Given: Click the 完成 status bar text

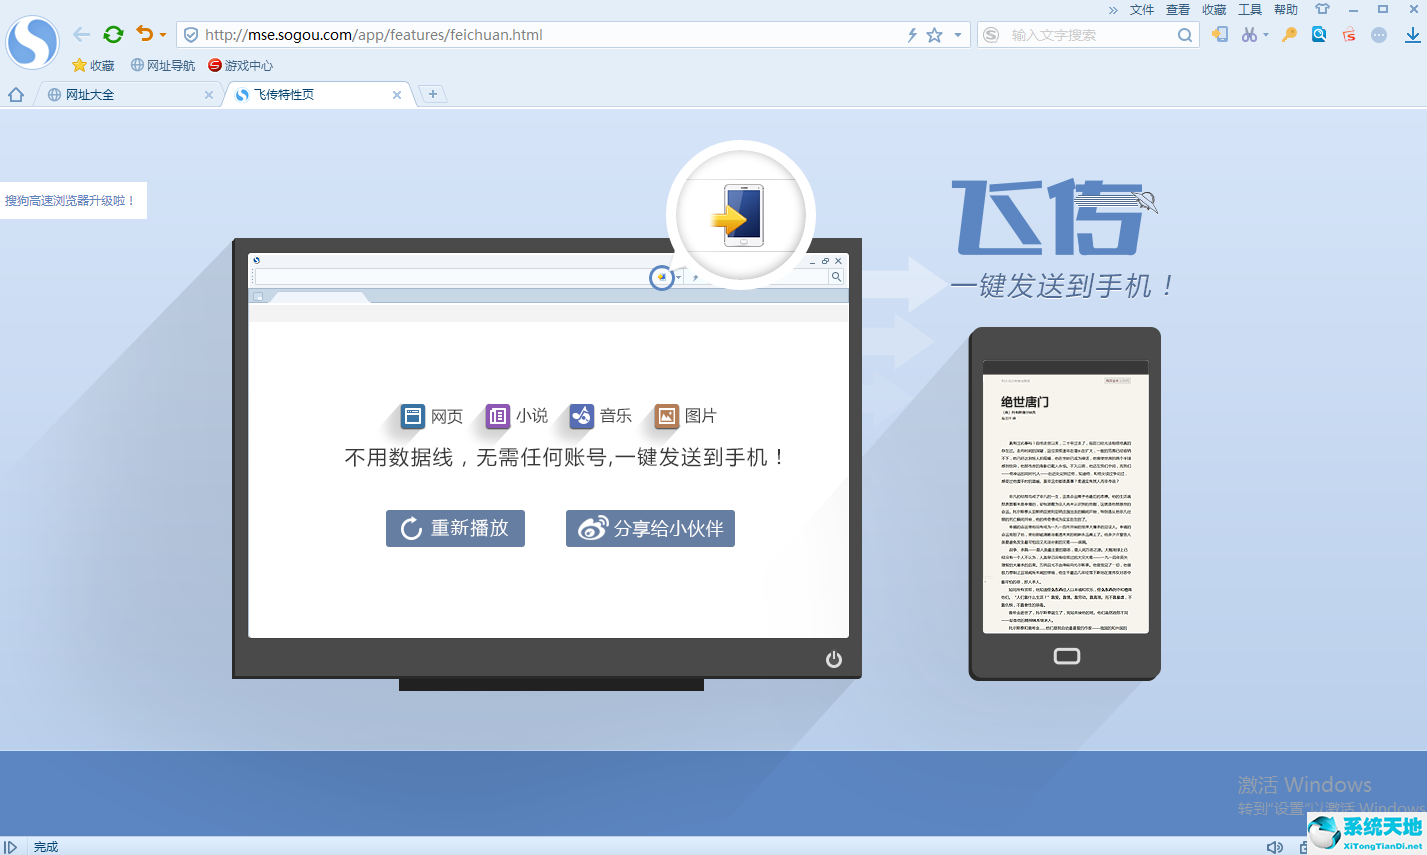Looking at the screenshot, I should point(46,847).
